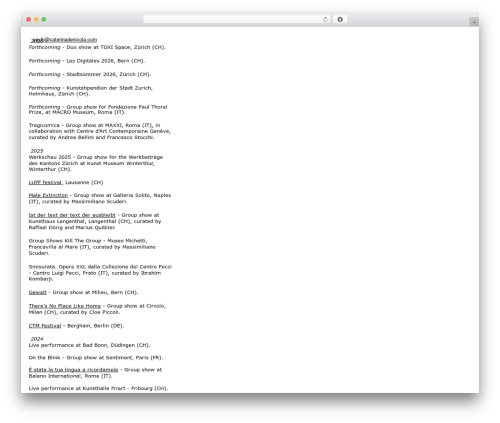This screenshot has height=423, width=500.
Task: Click the Les Digitales 2026, Bern entry
Action: [87, 61]
